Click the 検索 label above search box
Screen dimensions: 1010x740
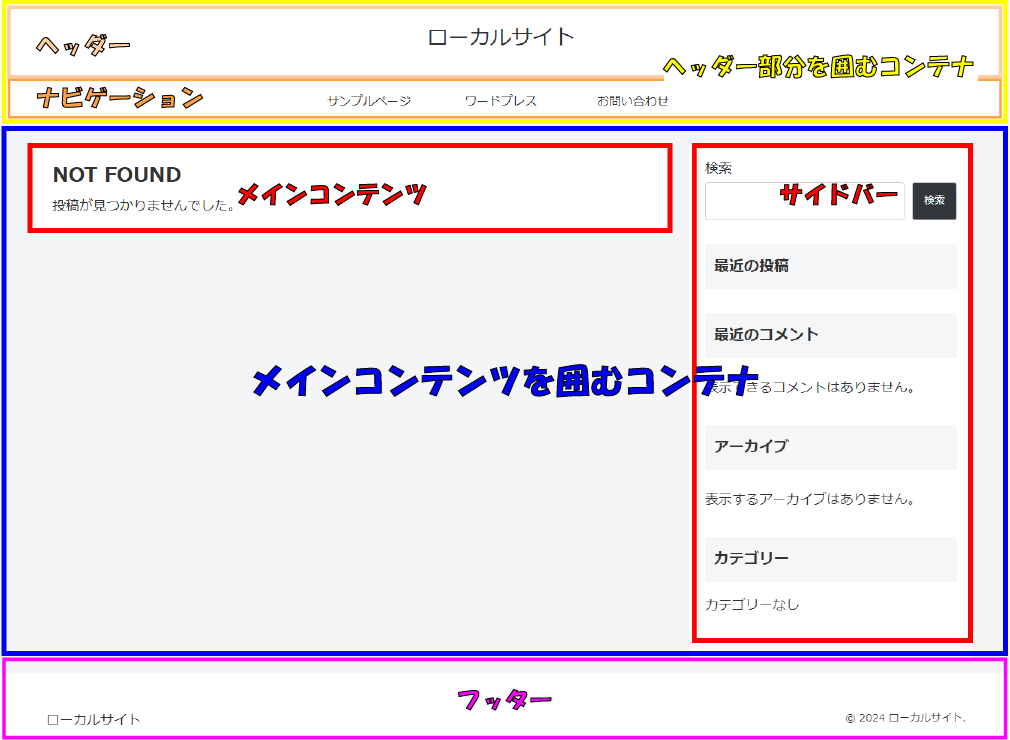[x=718, y=168]
